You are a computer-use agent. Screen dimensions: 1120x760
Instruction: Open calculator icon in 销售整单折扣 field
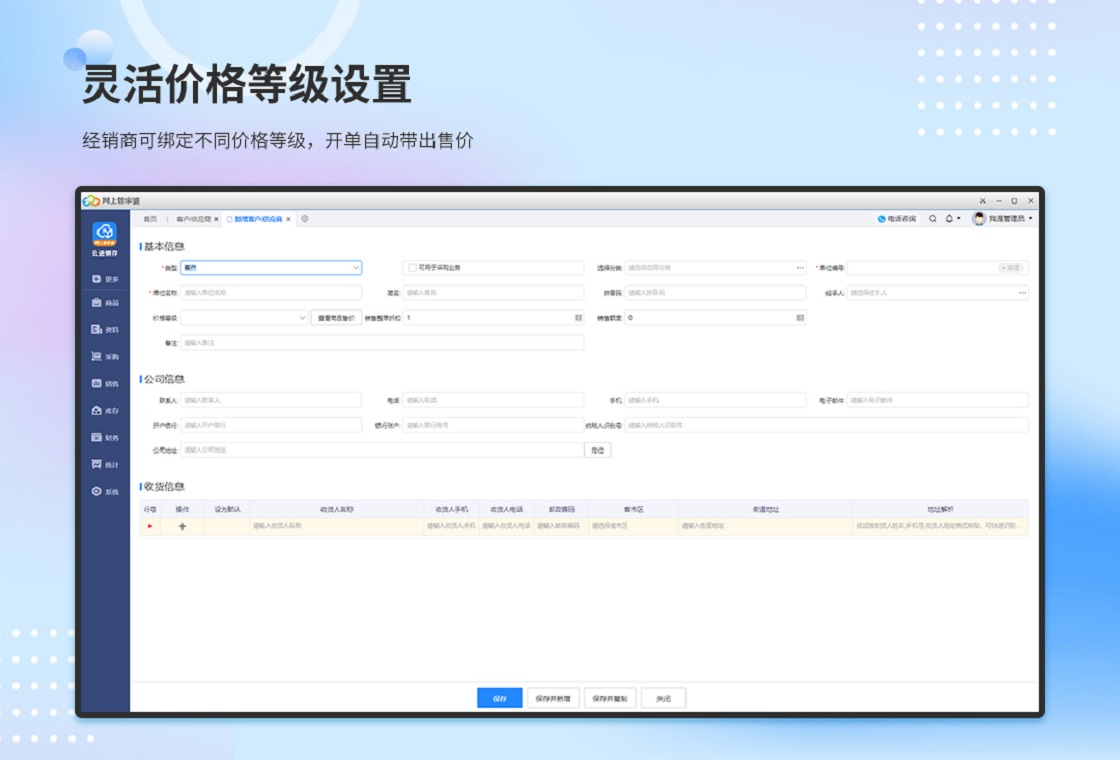pyautogui.click(x=579, y=317)
